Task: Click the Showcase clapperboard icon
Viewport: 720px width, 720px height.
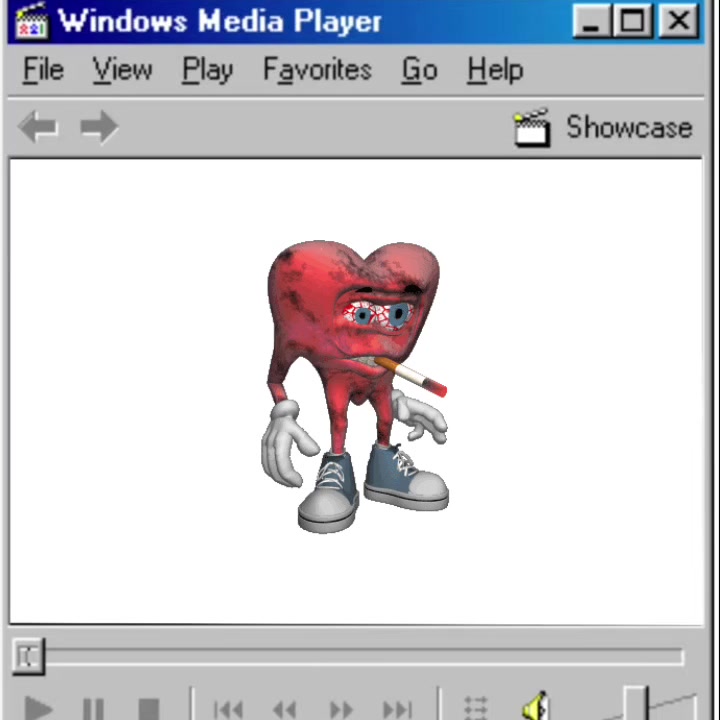Action: (x=531, y=128)
